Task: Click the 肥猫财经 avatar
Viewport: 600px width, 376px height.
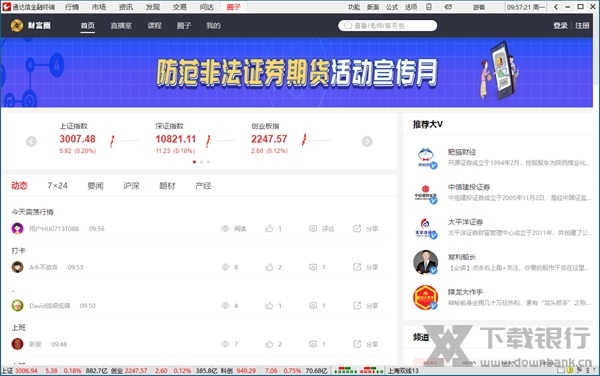Action: 426,158
